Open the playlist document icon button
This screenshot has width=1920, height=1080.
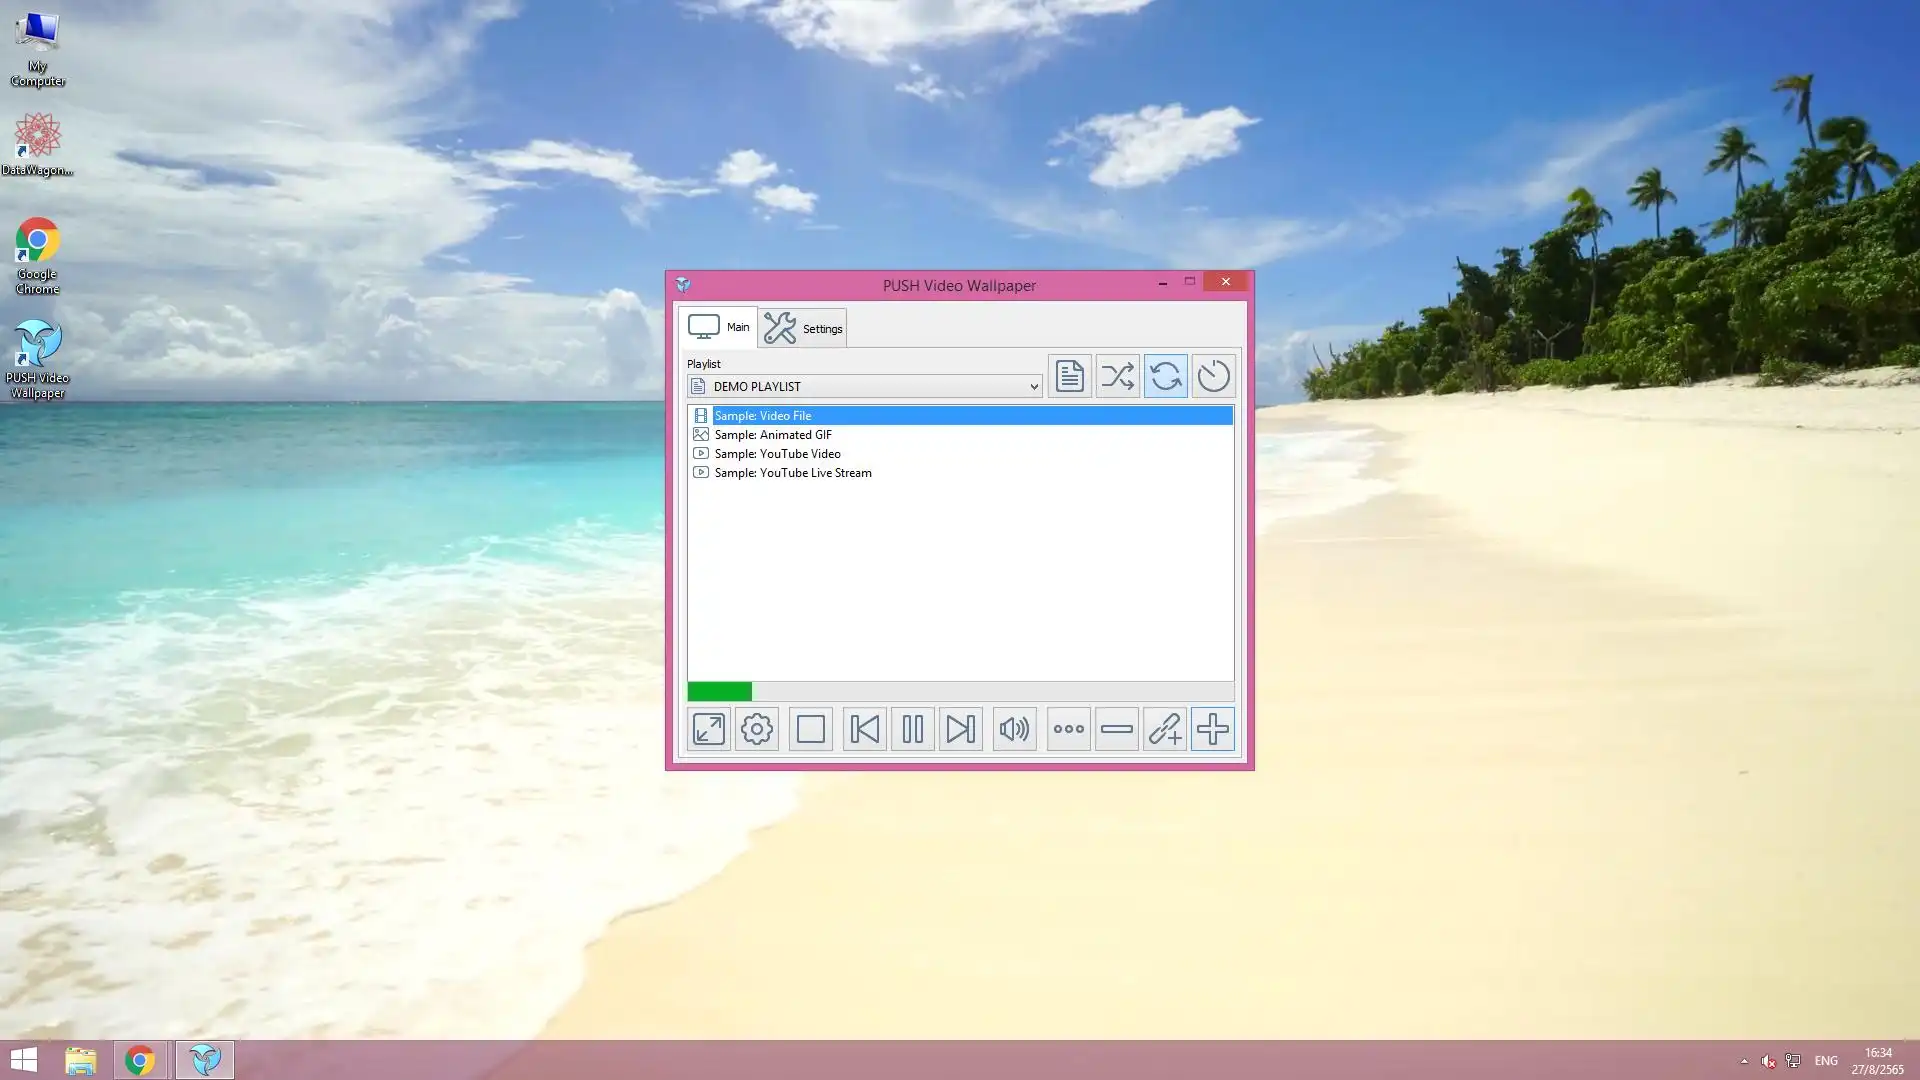pyautogui.click(x=1069, y=376)
